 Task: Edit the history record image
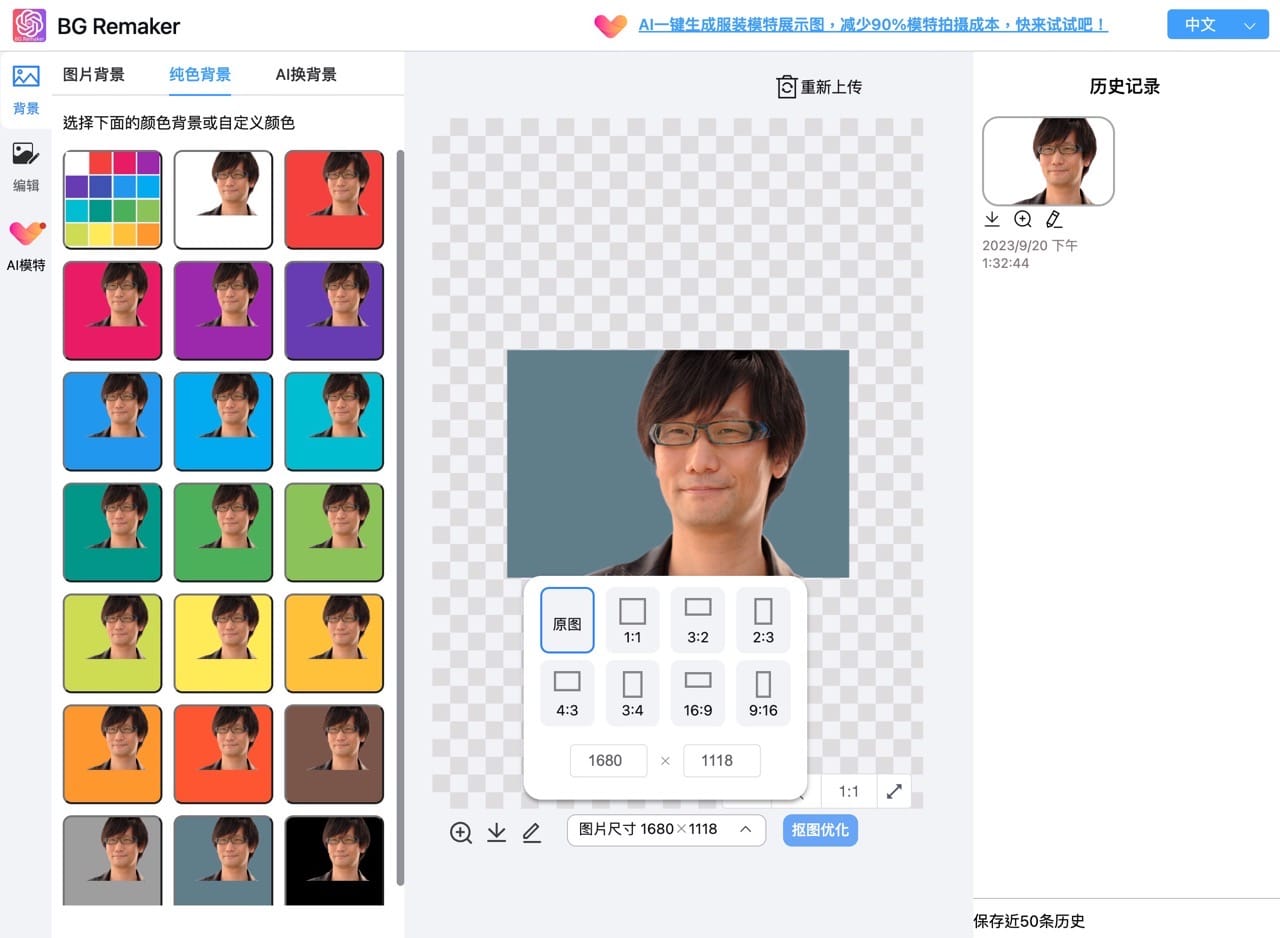tap(1053, 219)
